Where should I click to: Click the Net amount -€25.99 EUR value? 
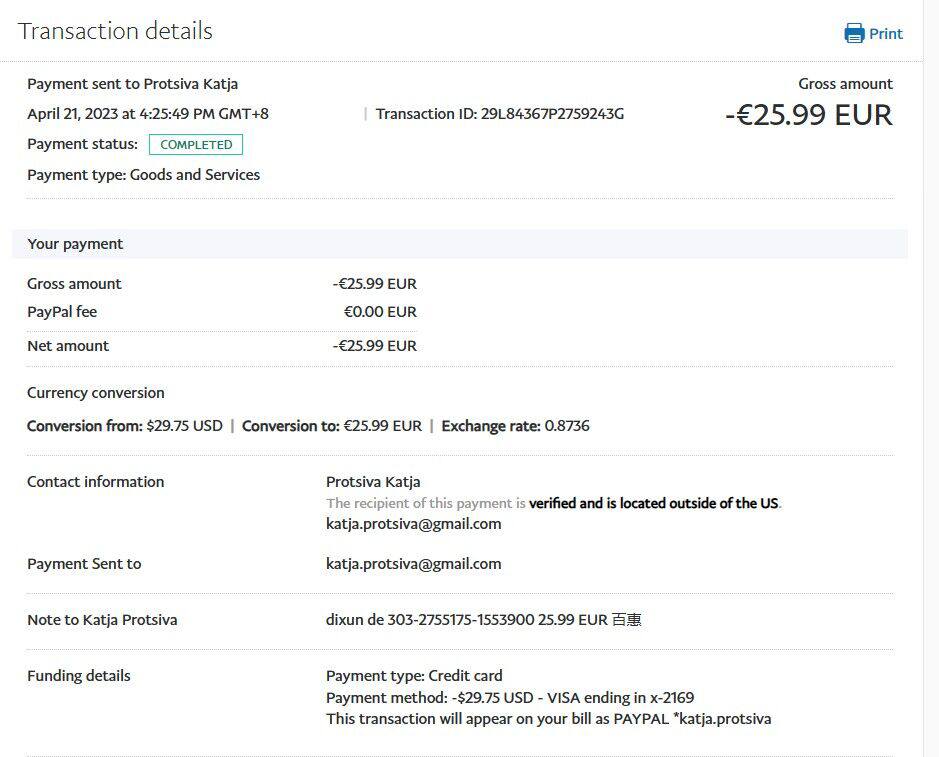pos(374,346)
